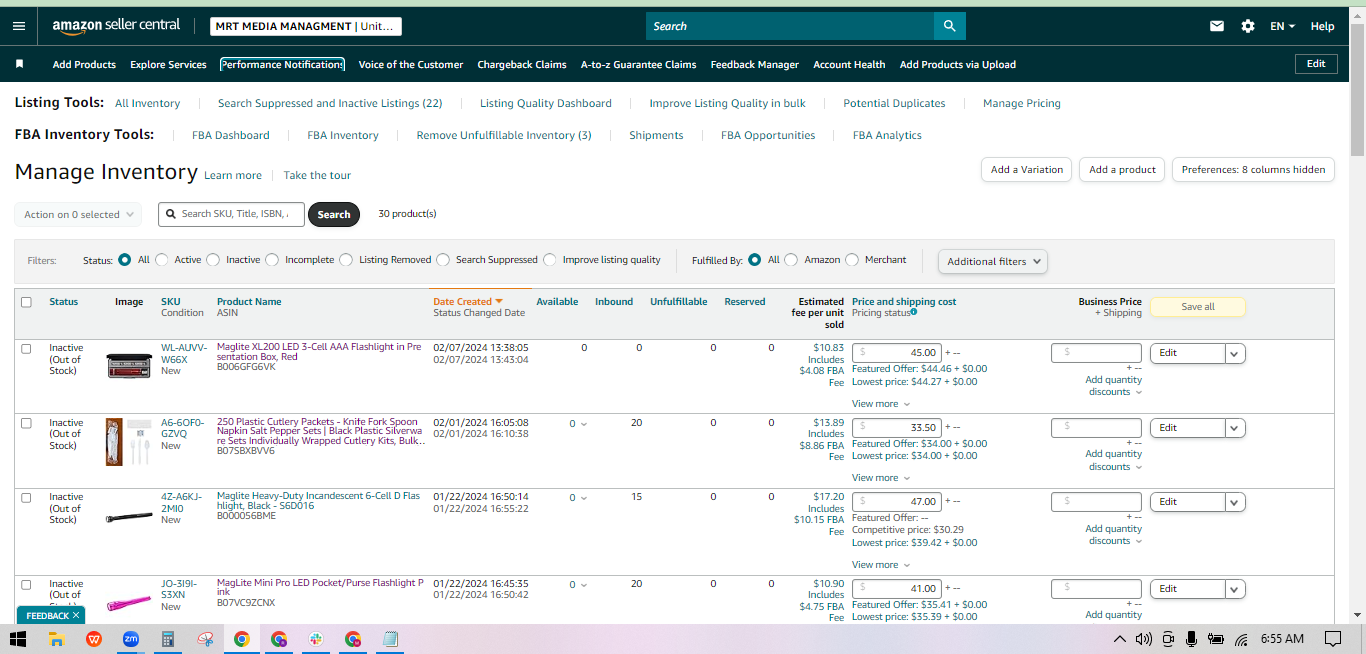Open the Manage Pricing link

point(1022,103)
